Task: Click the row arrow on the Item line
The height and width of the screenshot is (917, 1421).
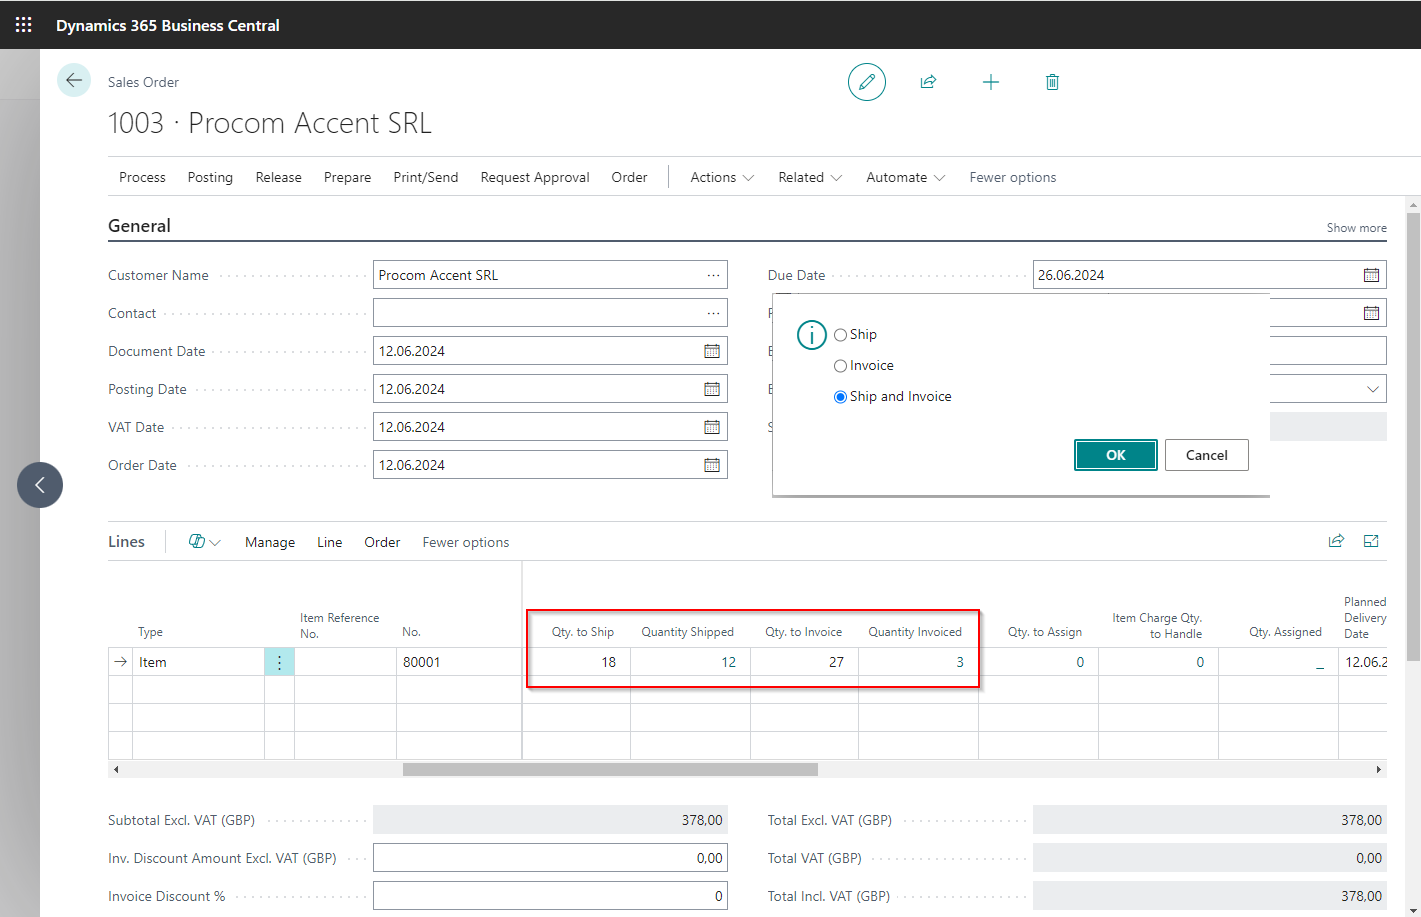Action: tap(121, 662)
